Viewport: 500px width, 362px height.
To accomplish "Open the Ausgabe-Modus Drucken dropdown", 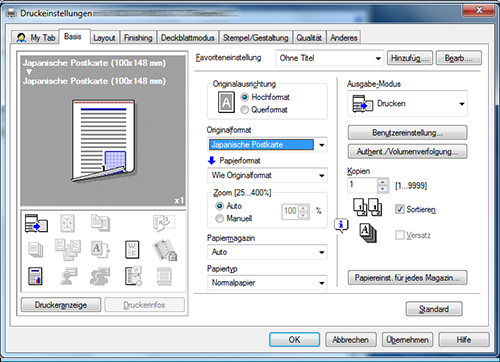I will 407,104.
